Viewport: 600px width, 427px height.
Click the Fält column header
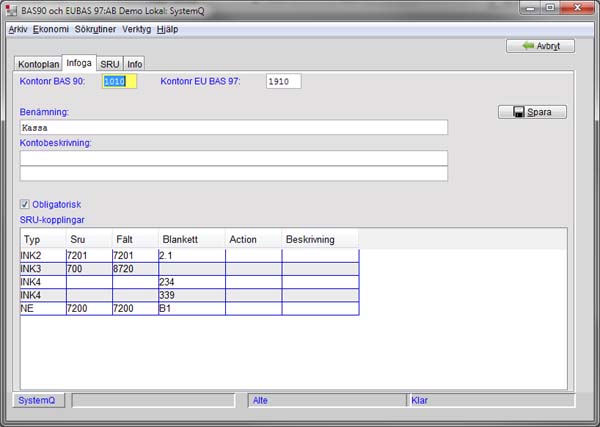click(x=135, y=240)
